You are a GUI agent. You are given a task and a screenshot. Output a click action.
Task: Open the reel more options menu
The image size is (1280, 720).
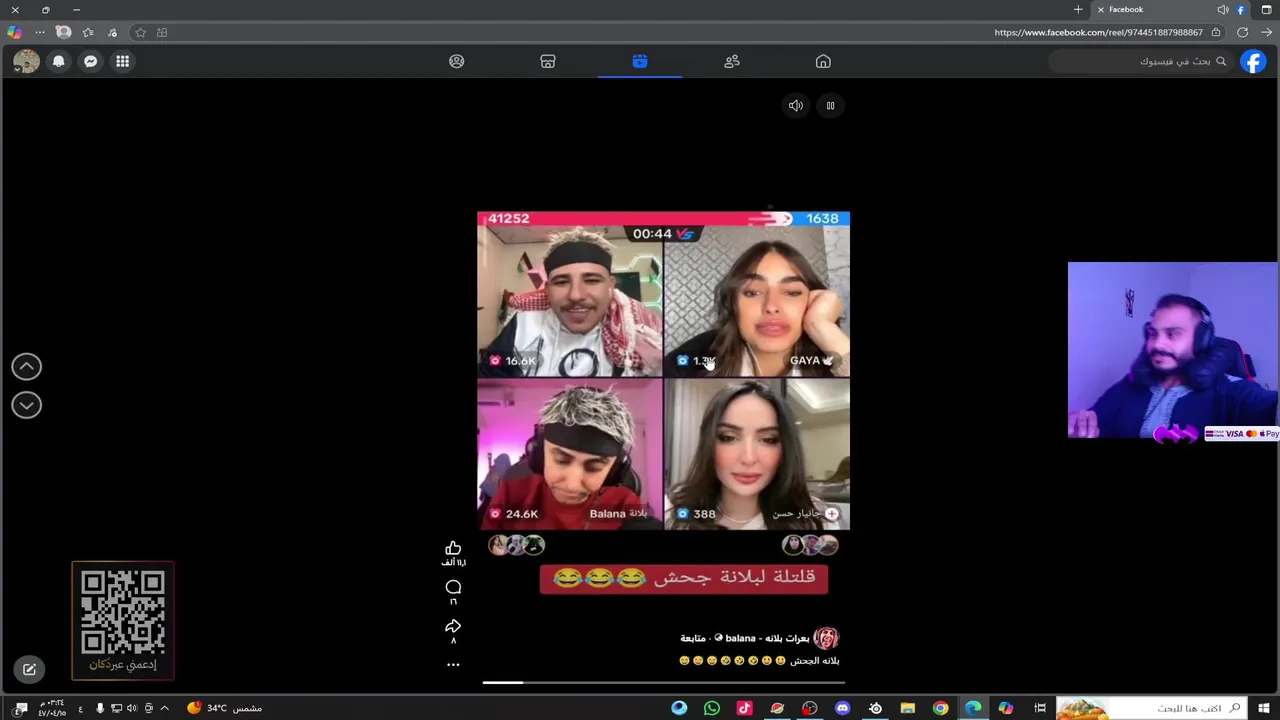453,664
